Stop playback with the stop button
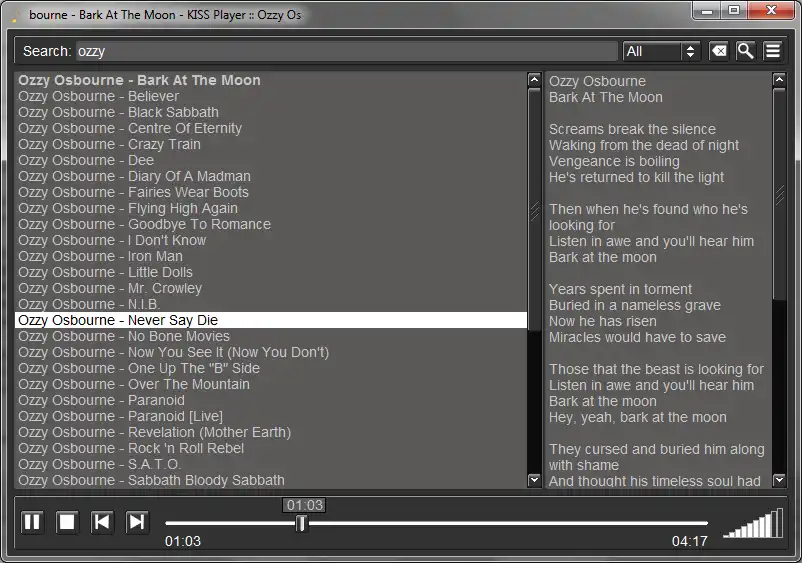 pyautogui.click(x=67, y=522)
